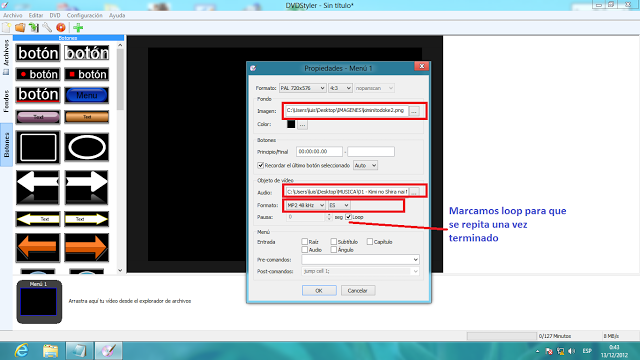Image resolution: width=640 pixels, height=360 pixels.
Task: Uncheck the Loop checkbox
Action: tap(349, 217)
